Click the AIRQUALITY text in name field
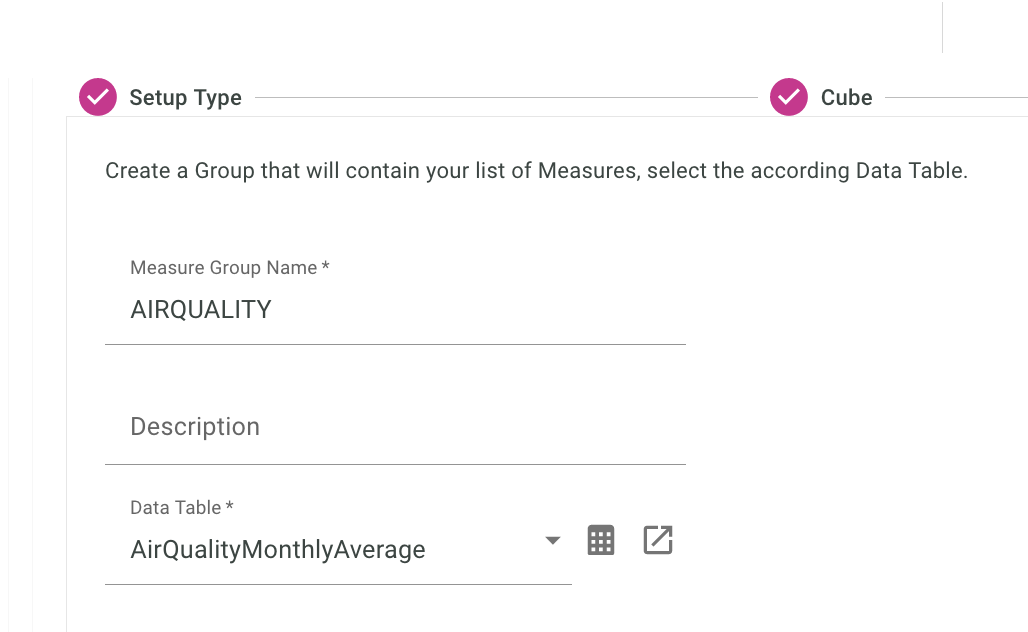Screen dimensions: 1028x632 (x=201, y=309)
